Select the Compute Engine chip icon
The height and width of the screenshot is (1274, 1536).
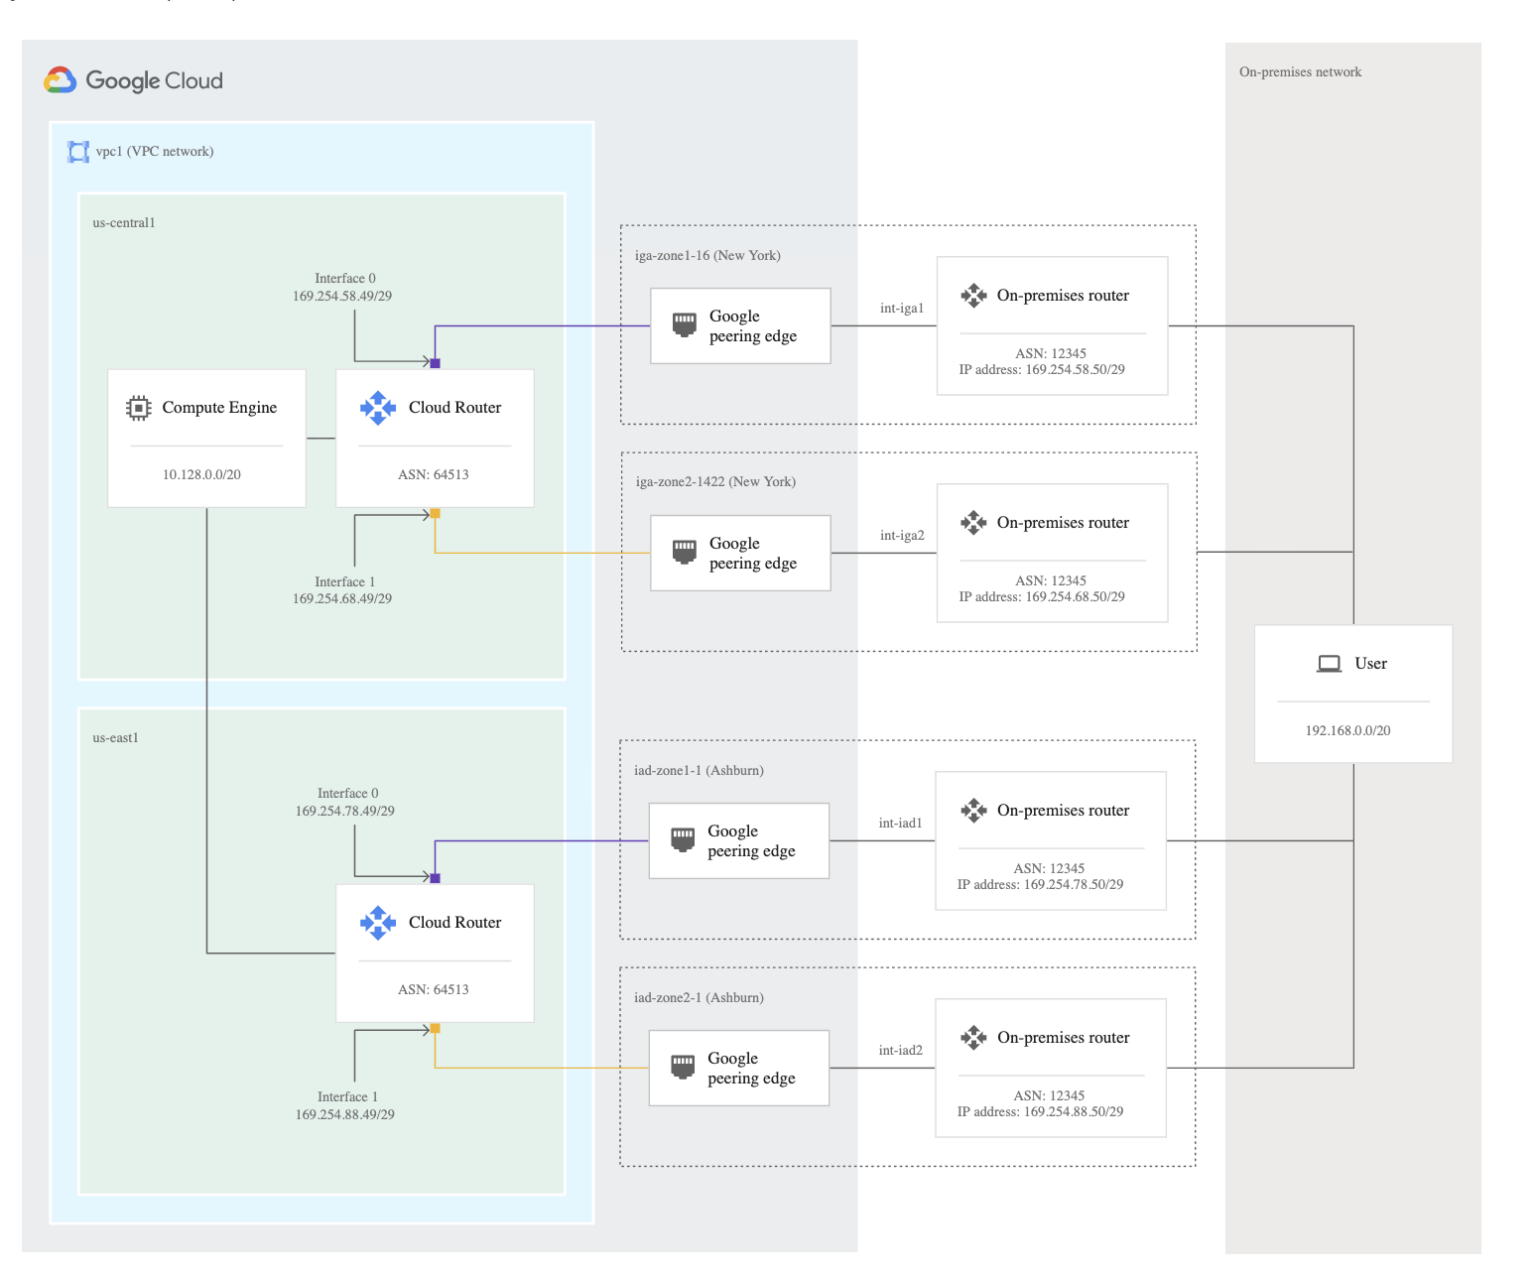pyautogui.click(x=139, y=408)
